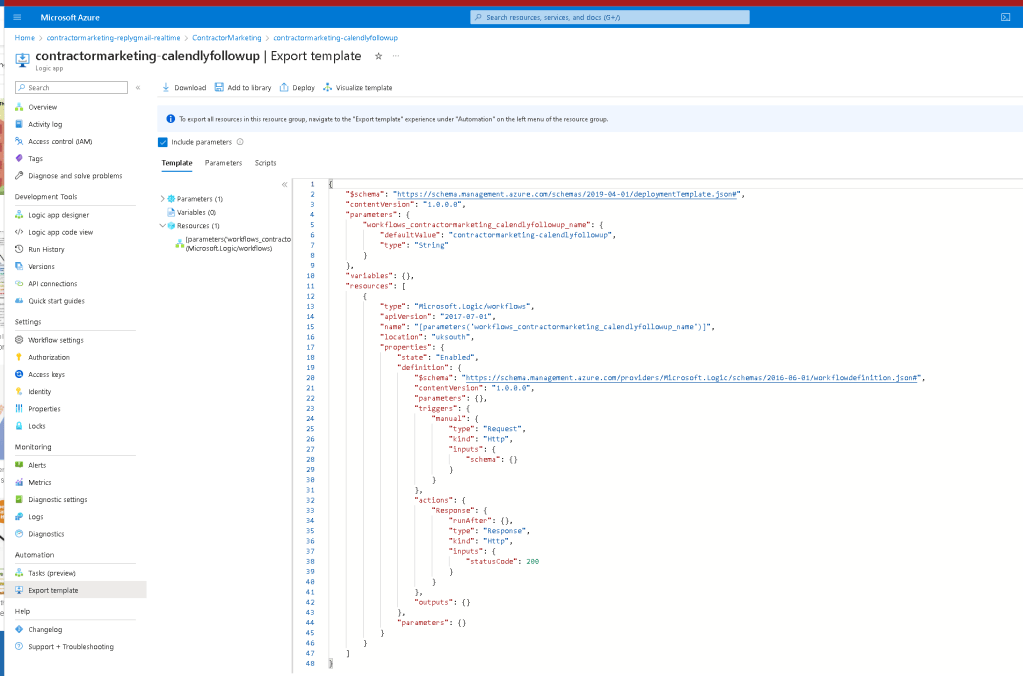Select Export template in sidebar

(x=76, y=590)
